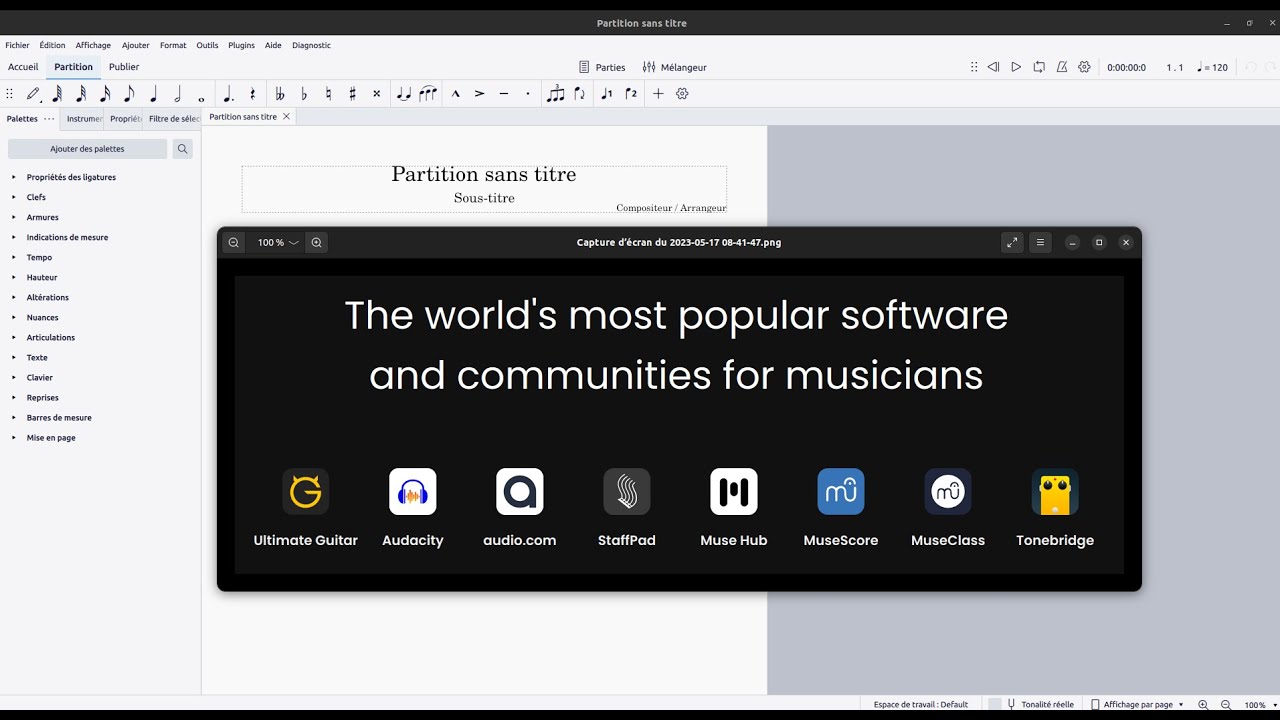Select the 32nd note duration
The width and height of the screenshot is (1280, 720).
81,94
